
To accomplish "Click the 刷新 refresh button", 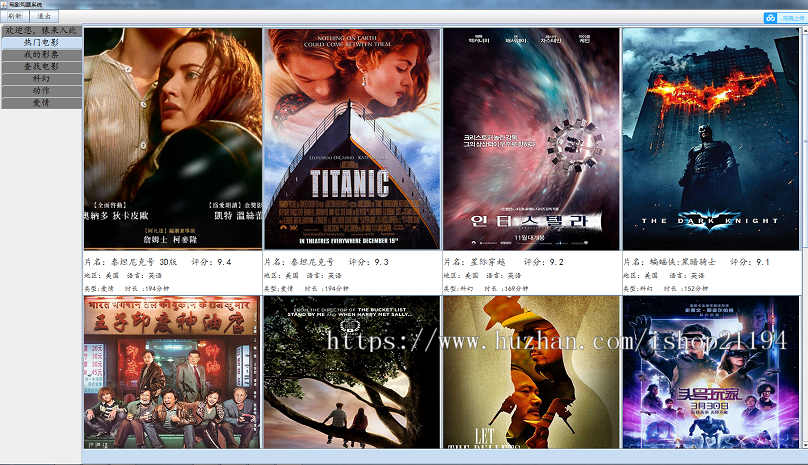I will (x=15, y=16).
